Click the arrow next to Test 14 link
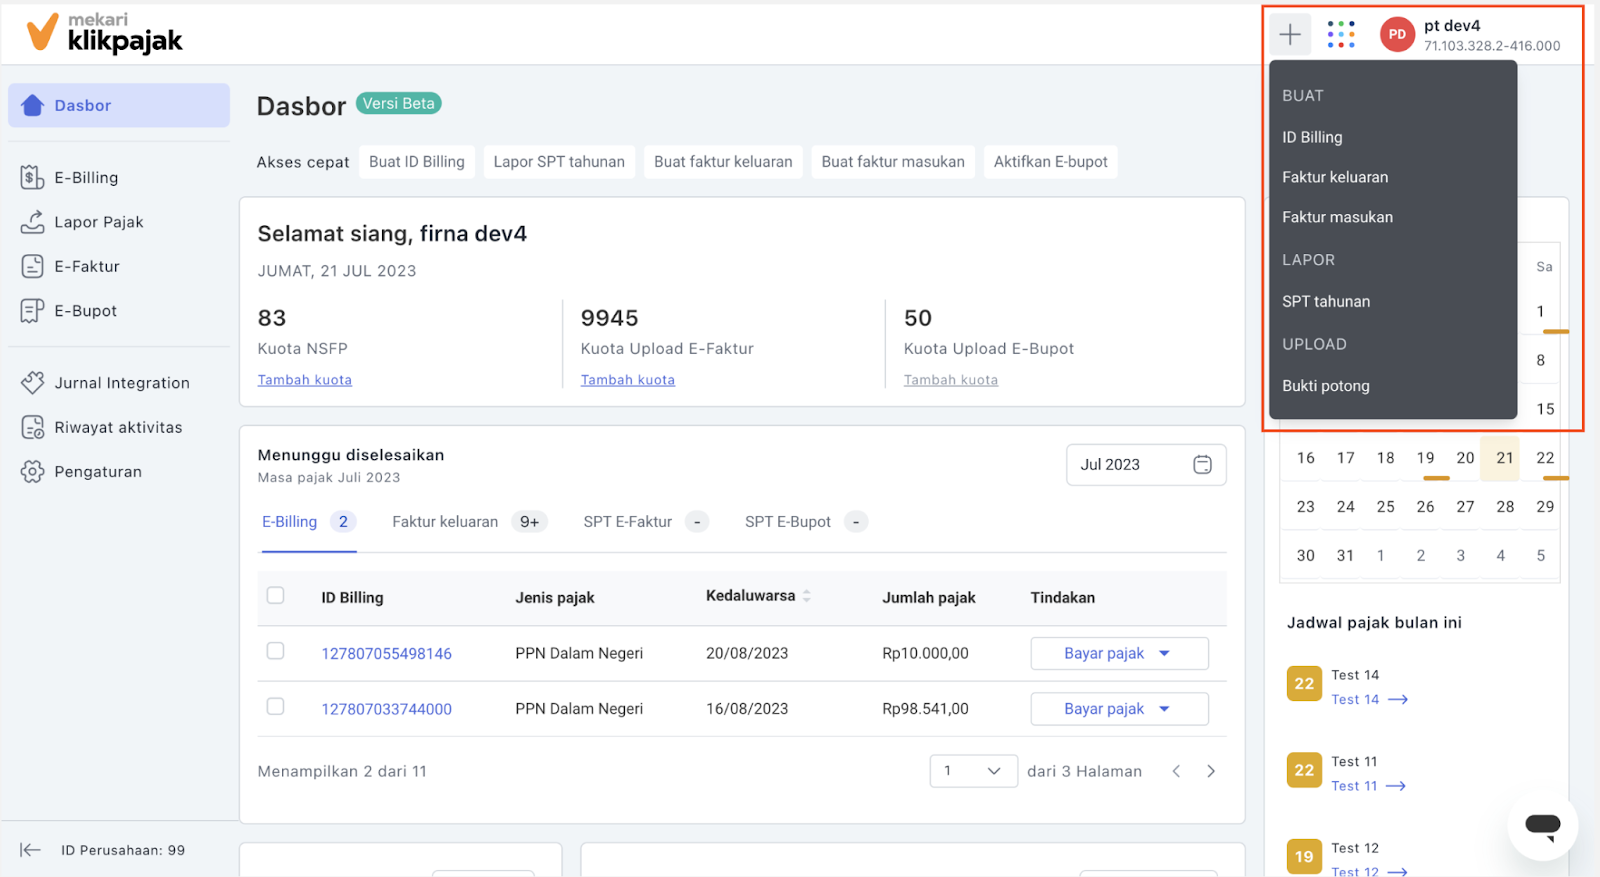The image size is (1600, 877). [x=1398, y=700]
